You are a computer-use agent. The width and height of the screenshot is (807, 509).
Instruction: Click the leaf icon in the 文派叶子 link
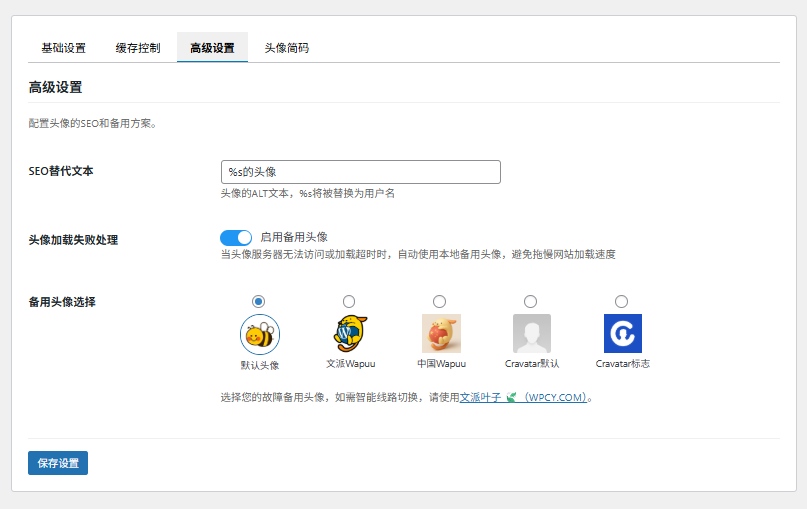[511, 397]
